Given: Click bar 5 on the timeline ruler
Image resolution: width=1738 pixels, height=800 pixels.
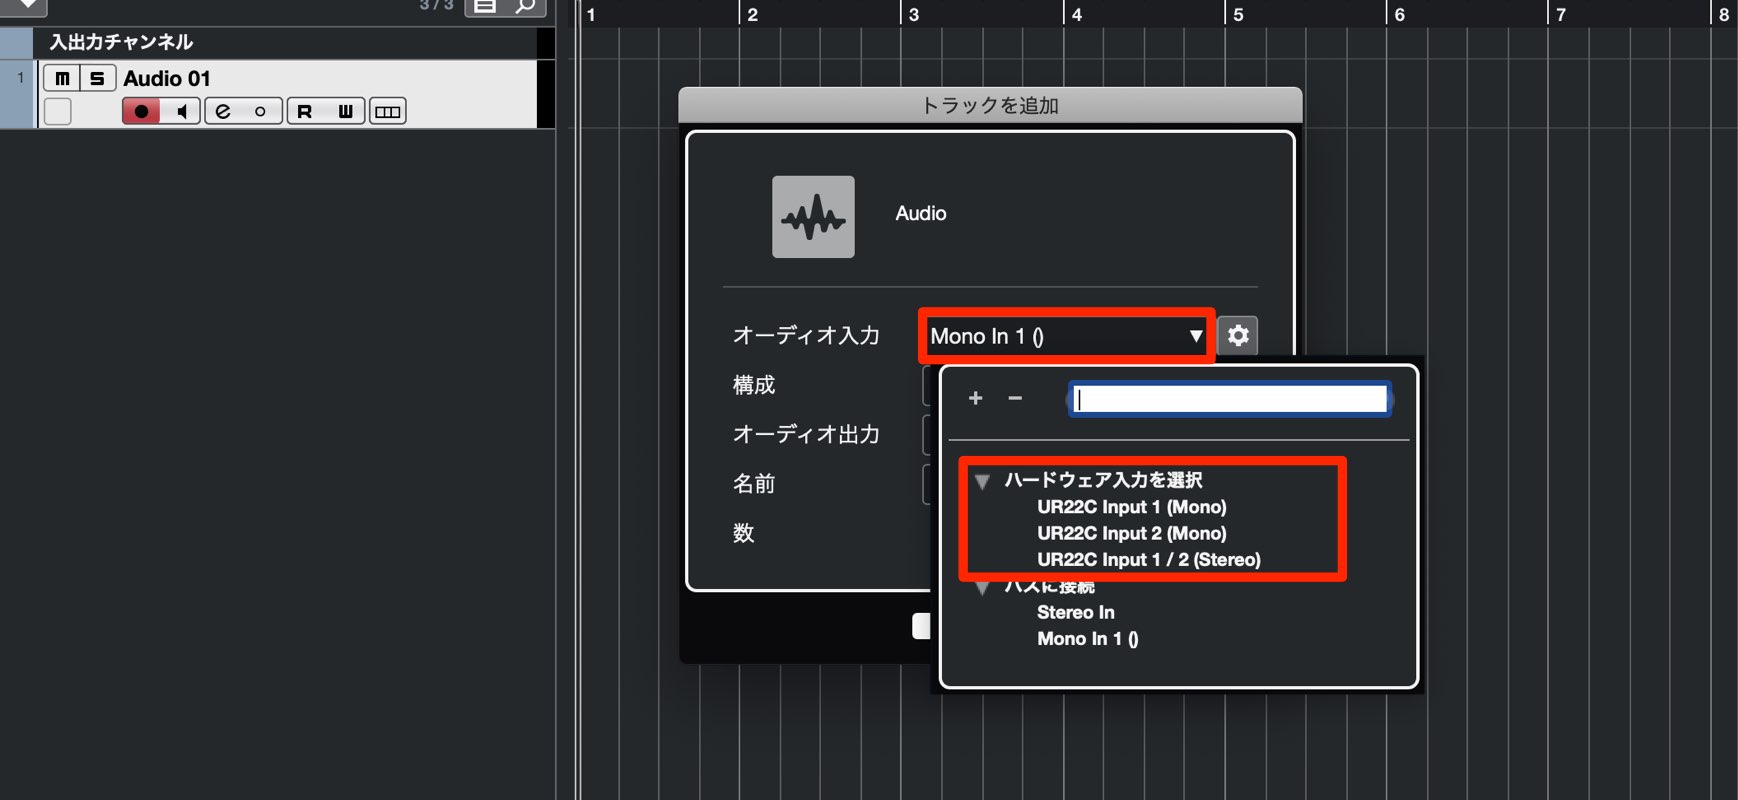Looking at the screenshot, I should [x=1238, y=14].
